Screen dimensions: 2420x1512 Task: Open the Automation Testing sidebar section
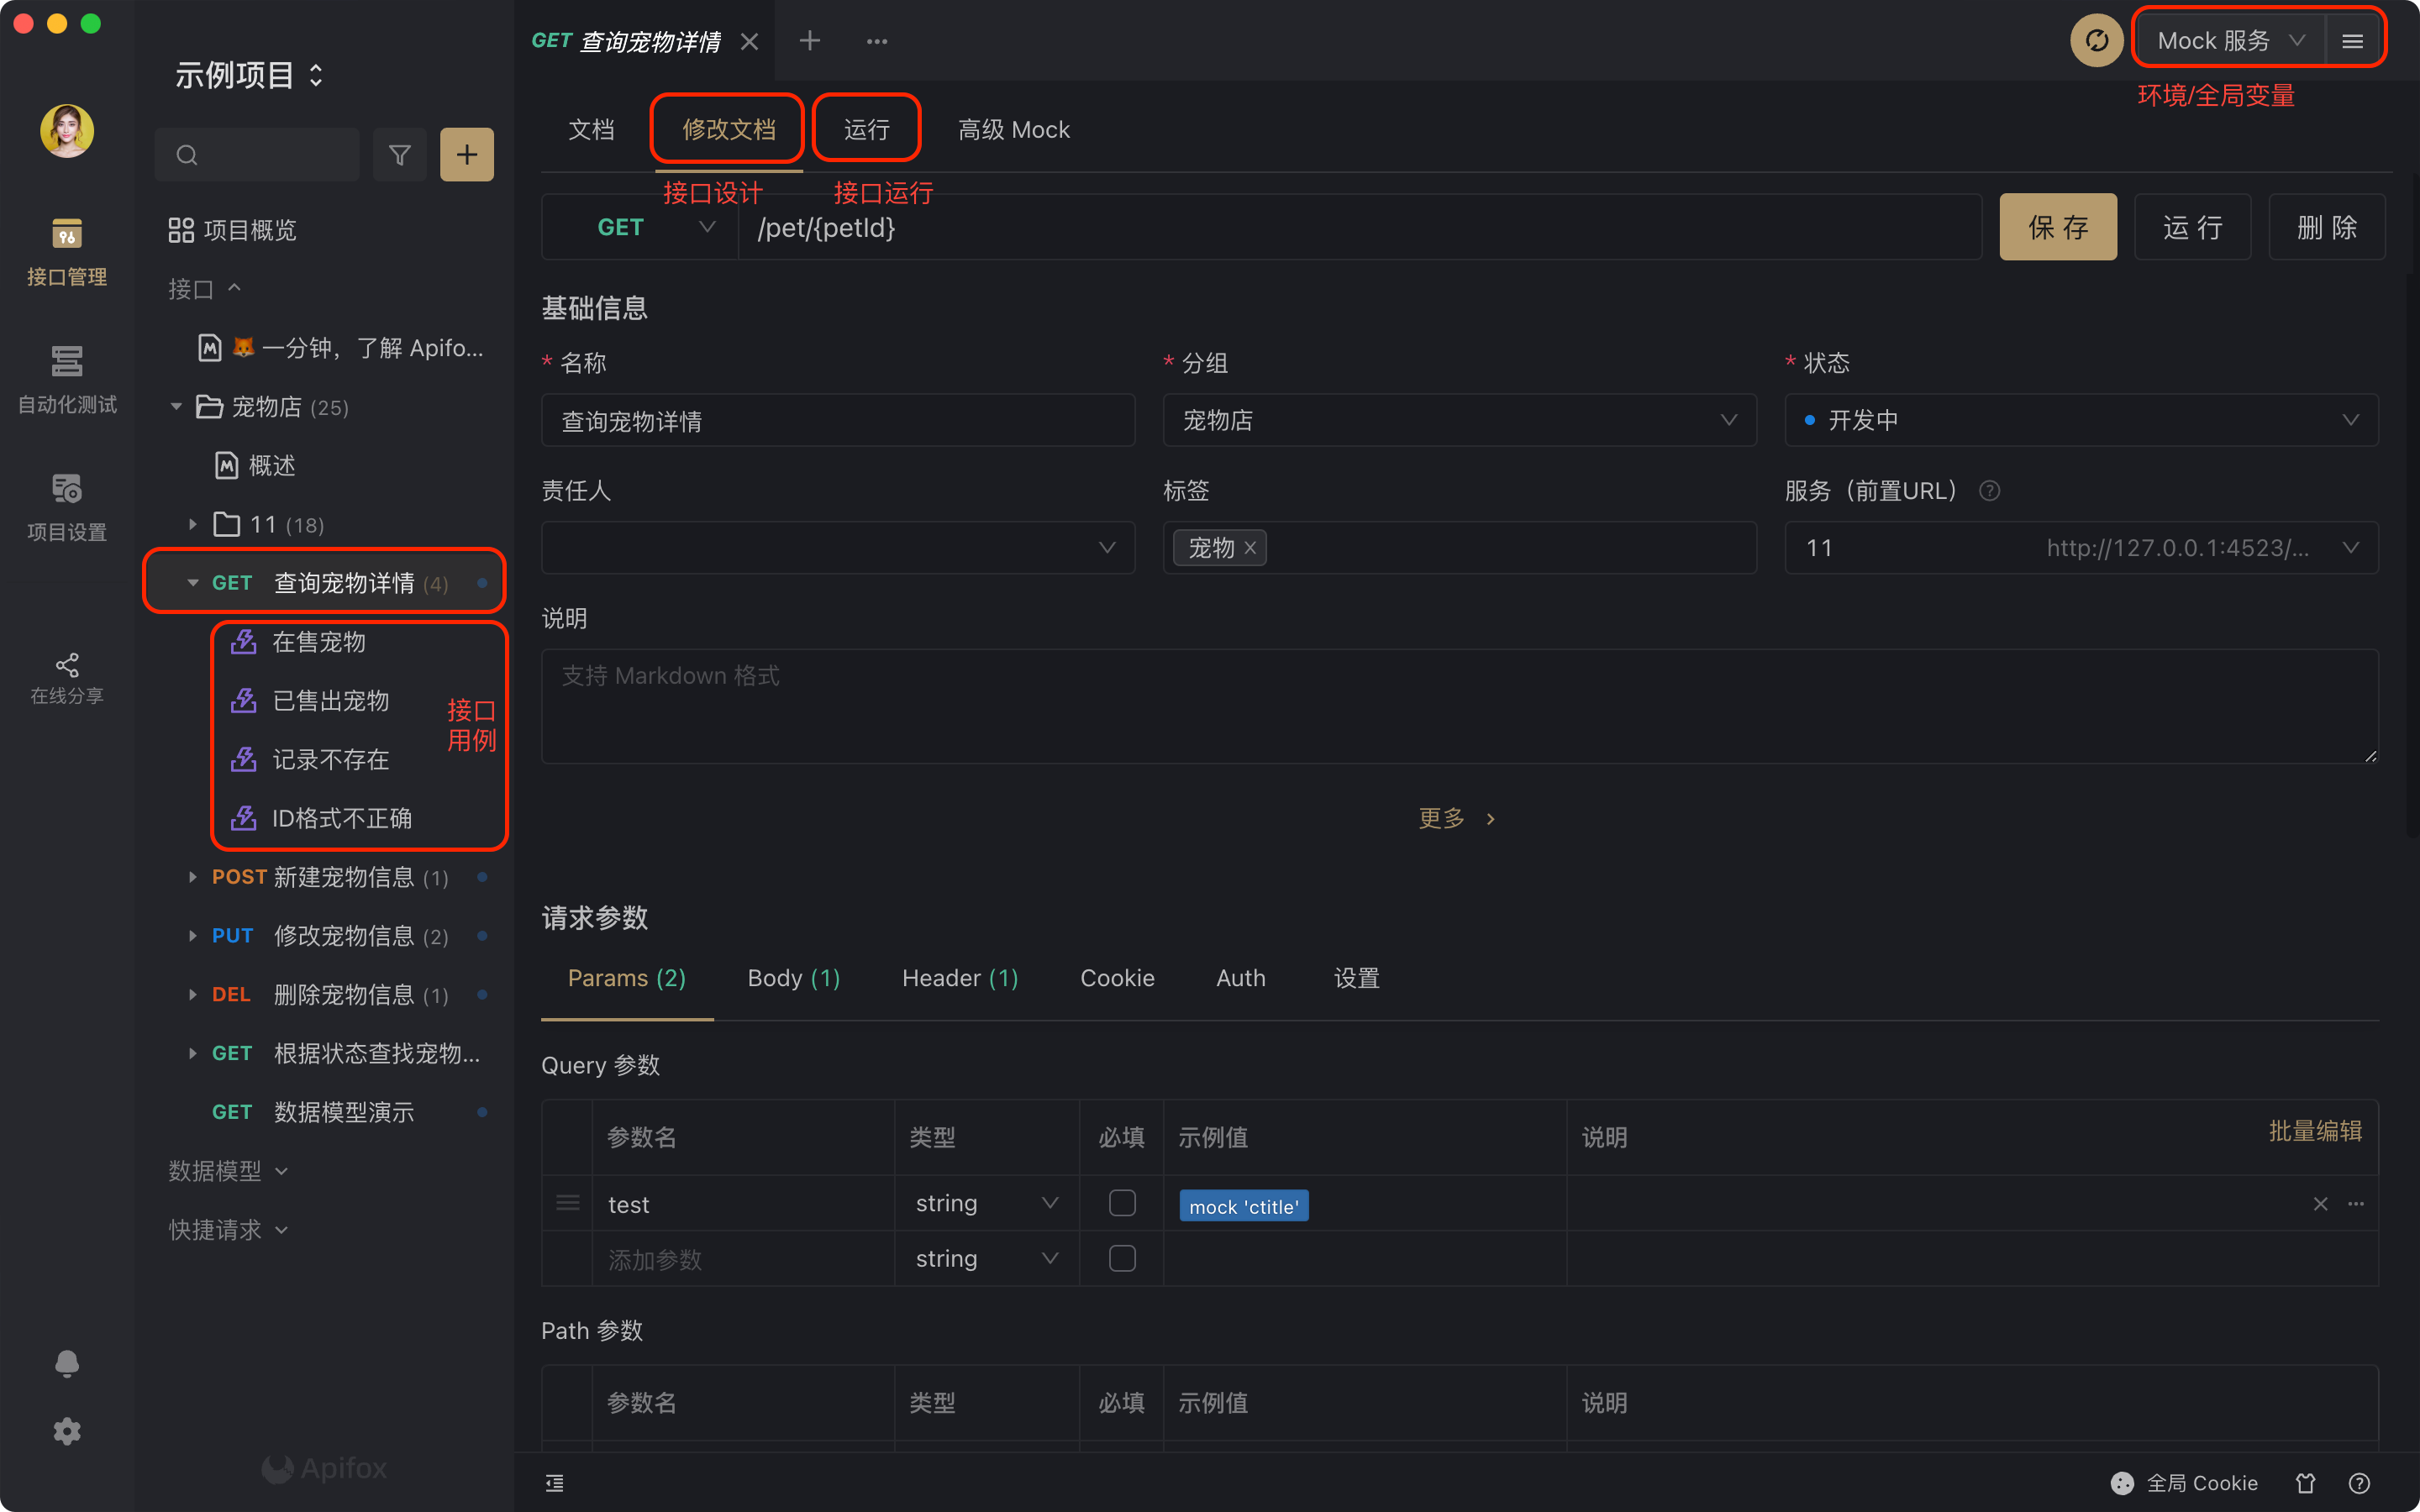[x=67, y=380]
